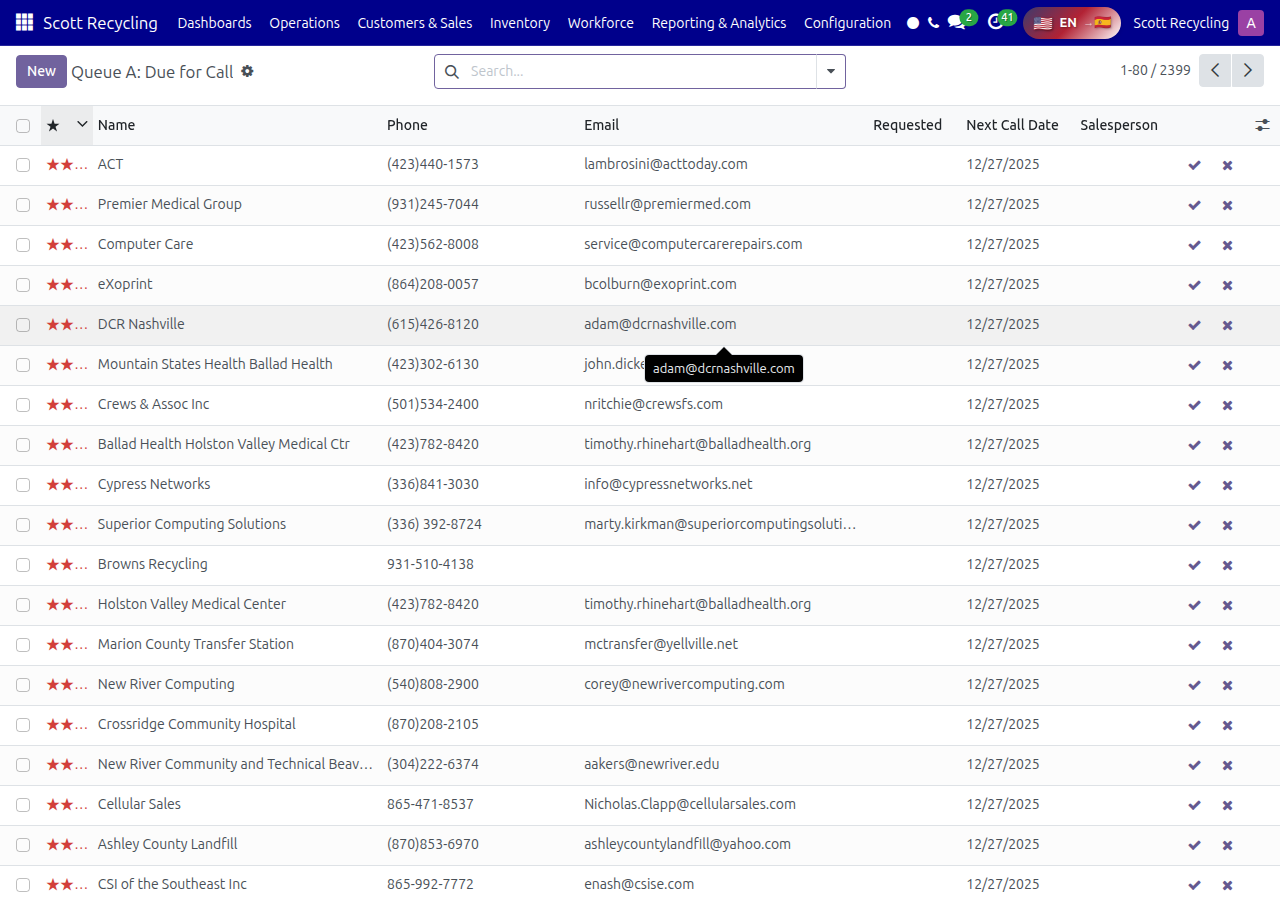1280x900 pixels.
Task: Sort by the Next Call Date header
Action: click(x=1012, y=125)
